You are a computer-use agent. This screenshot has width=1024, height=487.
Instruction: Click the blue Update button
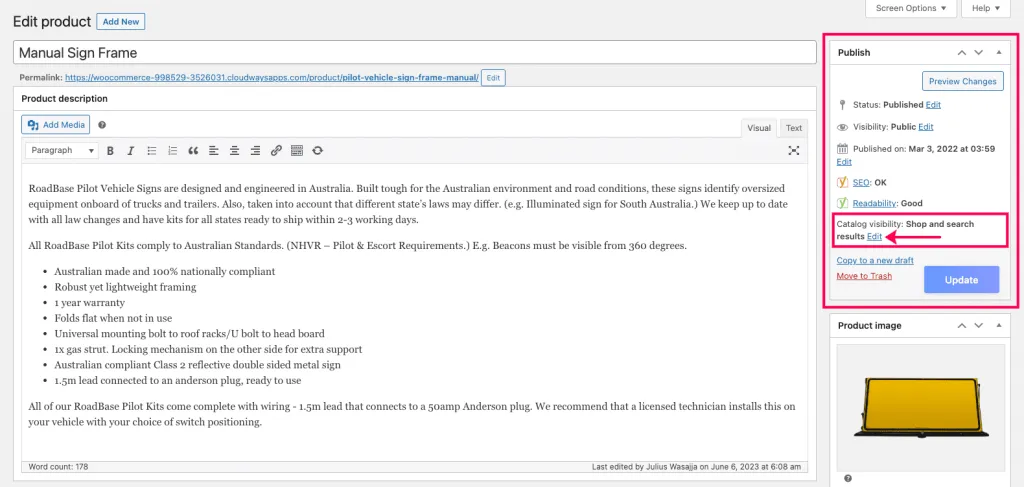click(x=961, y=280)
